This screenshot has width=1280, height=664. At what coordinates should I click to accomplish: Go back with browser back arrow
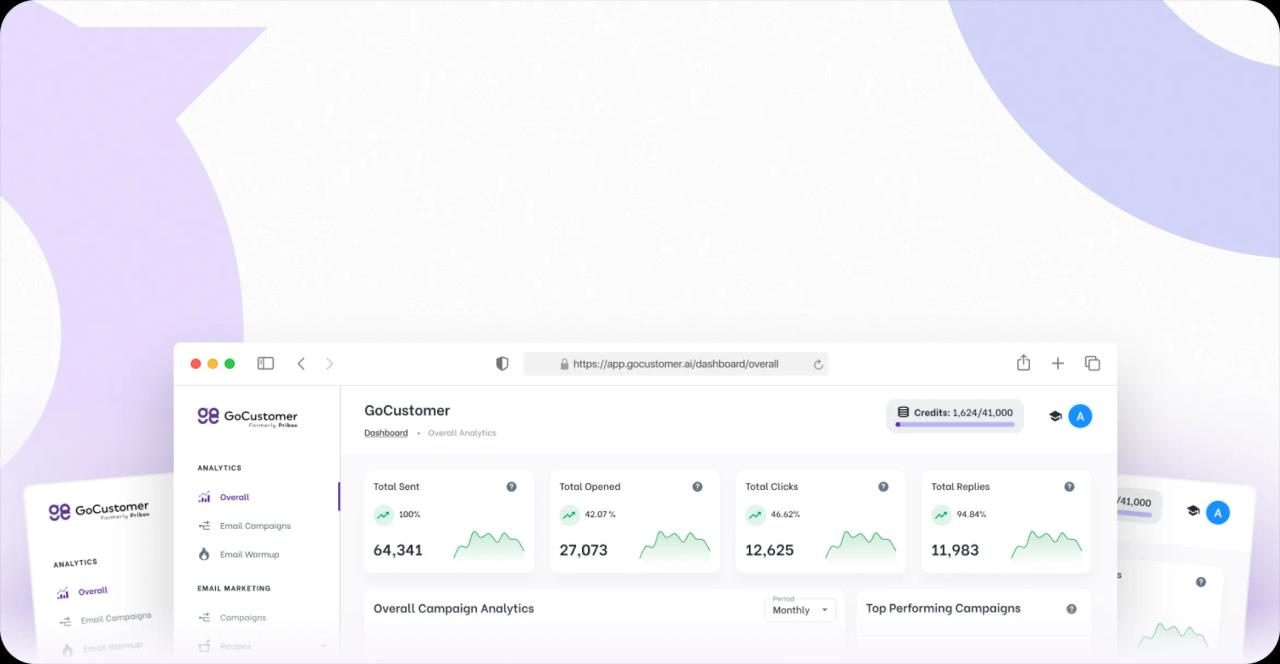[x=301, y=363]
